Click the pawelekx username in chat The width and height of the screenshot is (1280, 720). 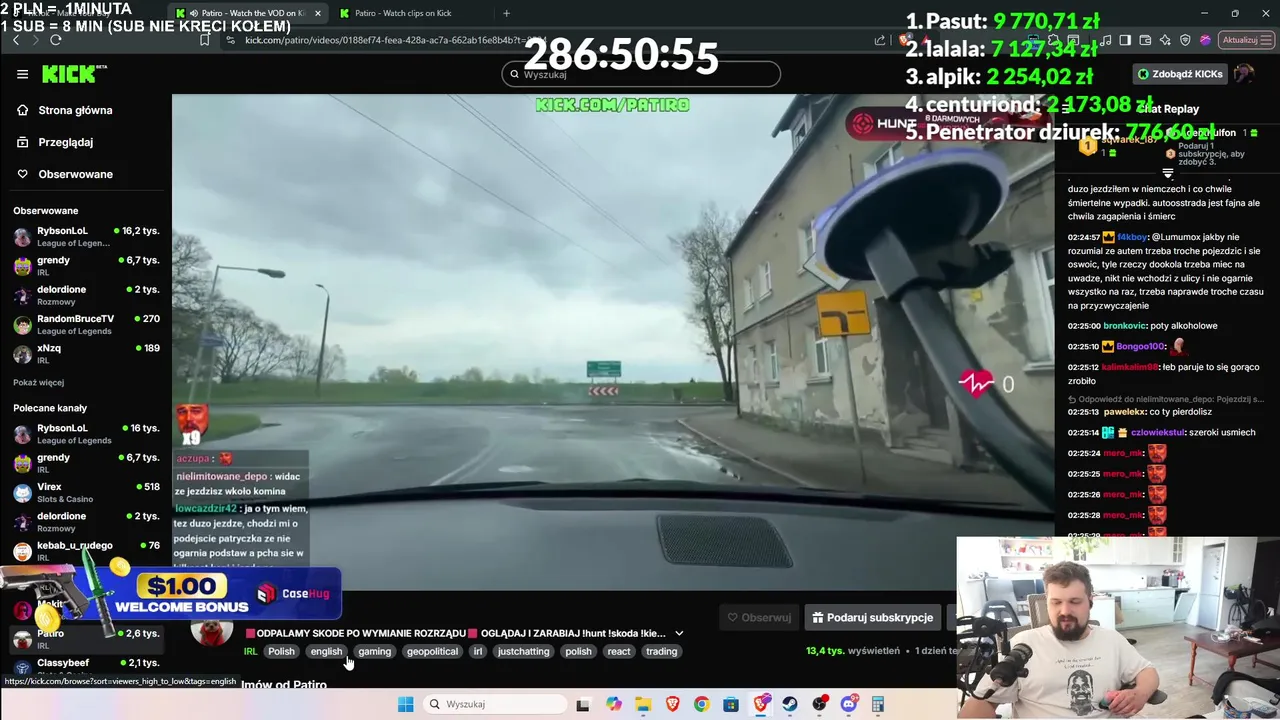pos(1124,412)
